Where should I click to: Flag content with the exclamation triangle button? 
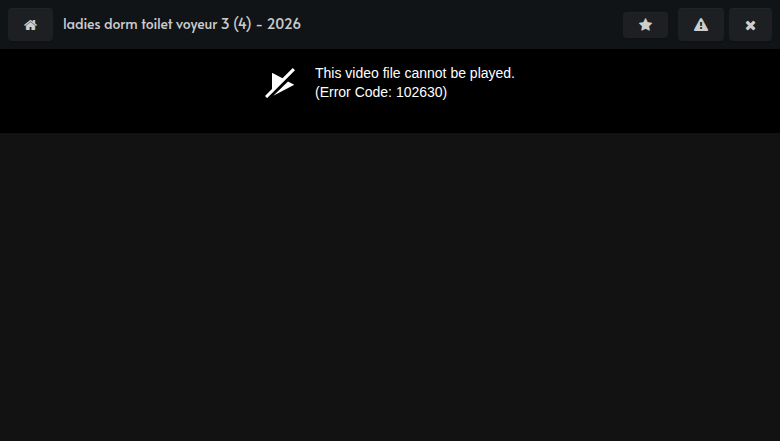(700, 25)
